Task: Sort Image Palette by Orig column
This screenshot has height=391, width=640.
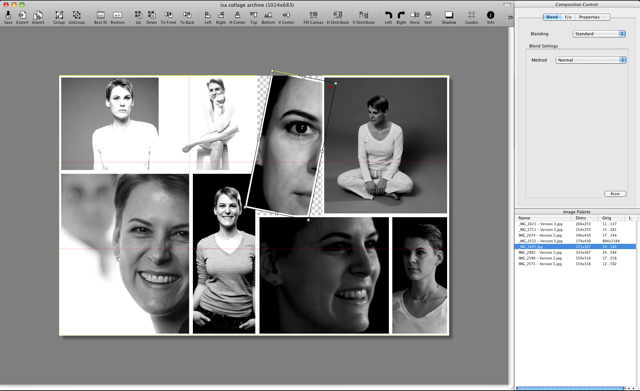Action: (x=612, y=218)
